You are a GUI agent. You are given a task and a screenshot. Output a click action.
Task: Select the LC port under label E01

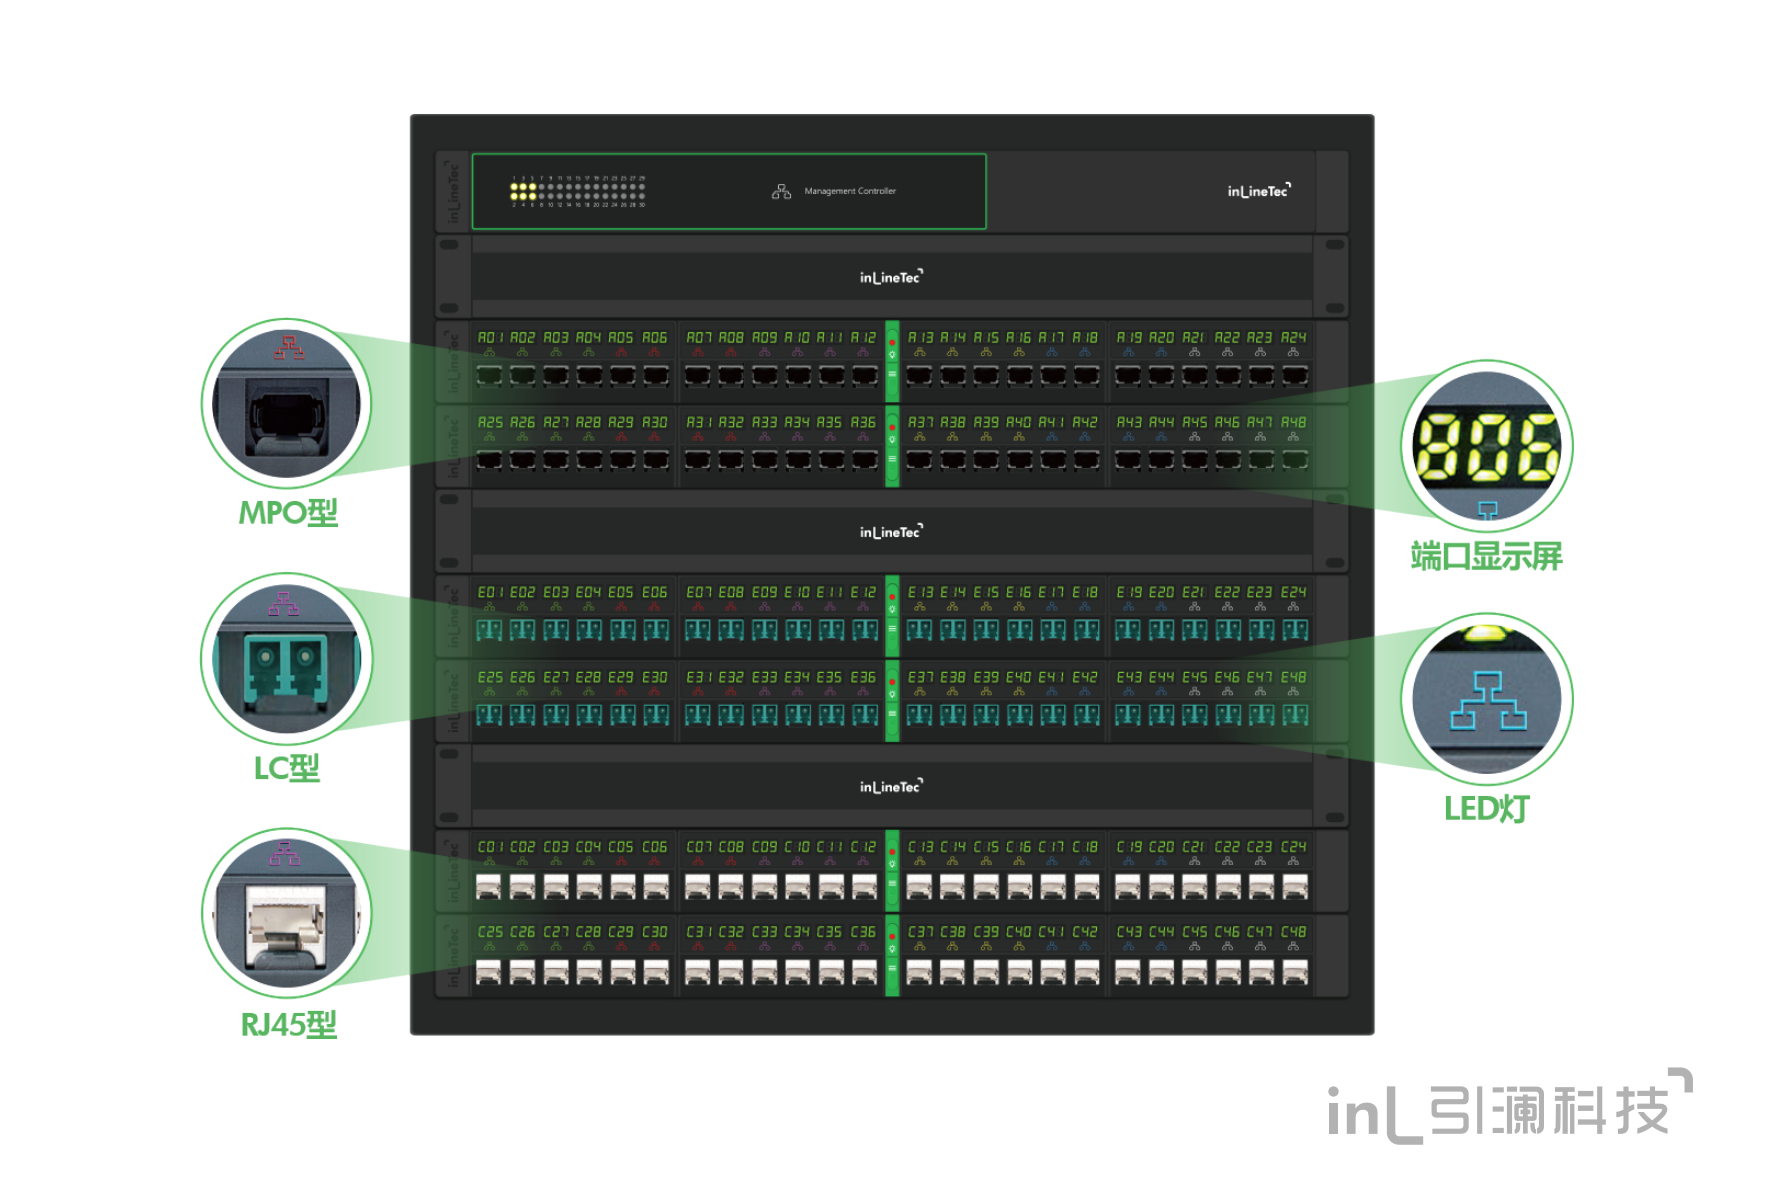pyautogui.click(x=489, y=630)
